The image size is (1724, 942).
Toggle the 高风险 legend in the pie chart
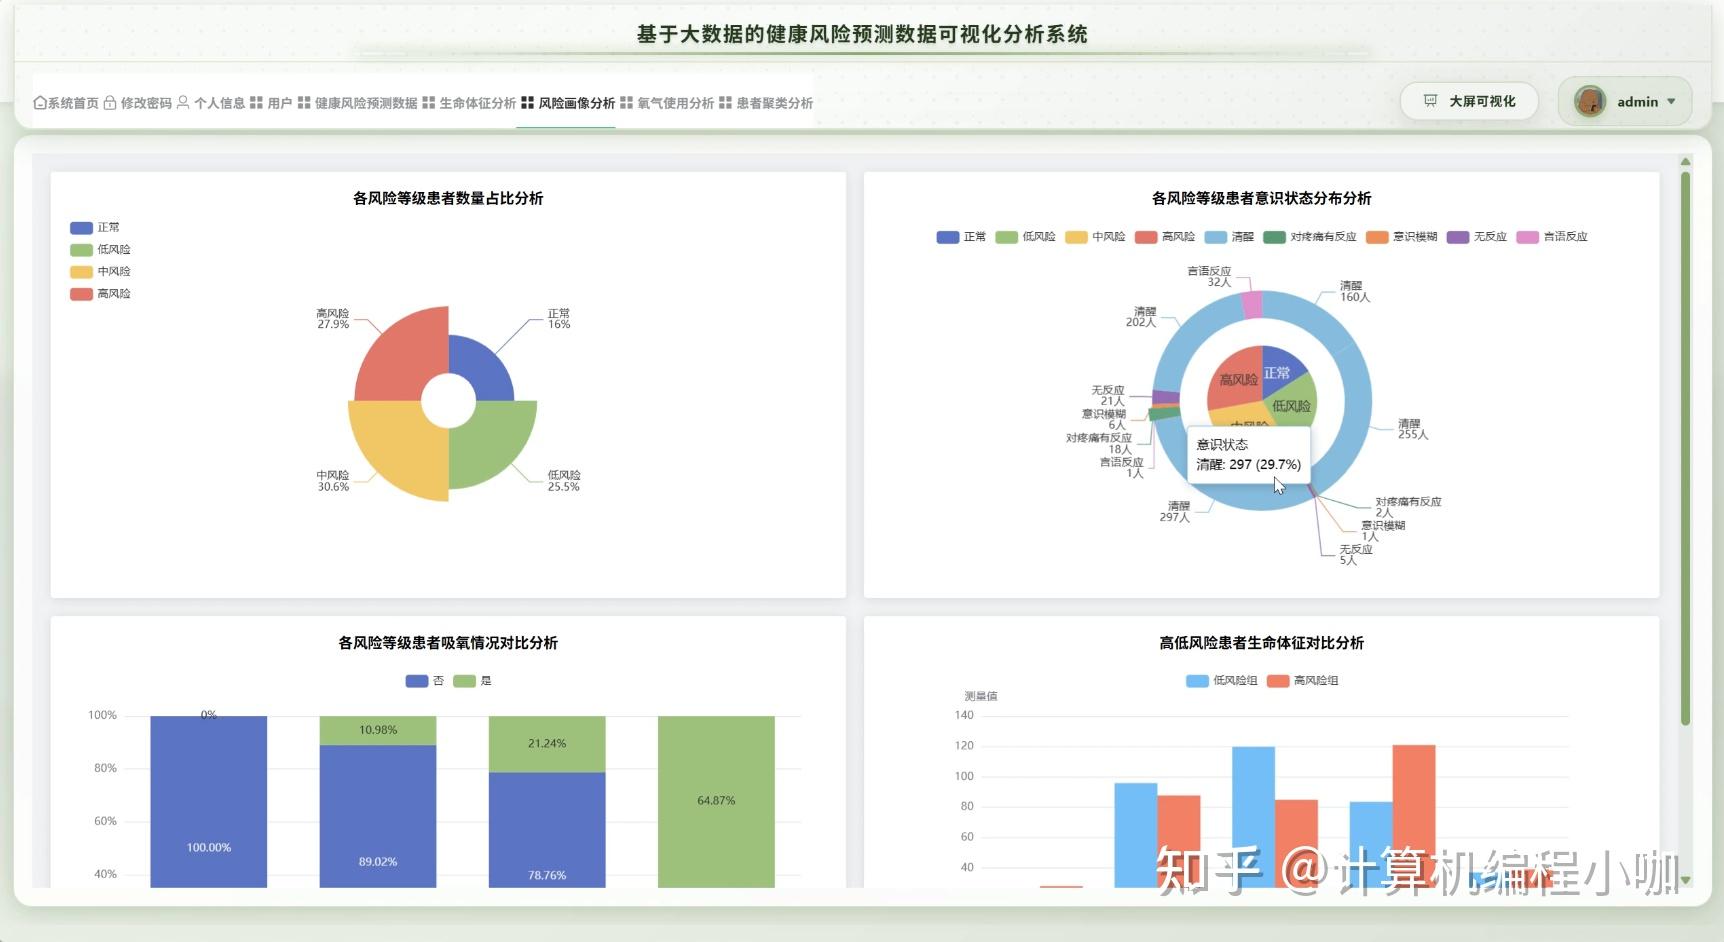tap(98, 293)
